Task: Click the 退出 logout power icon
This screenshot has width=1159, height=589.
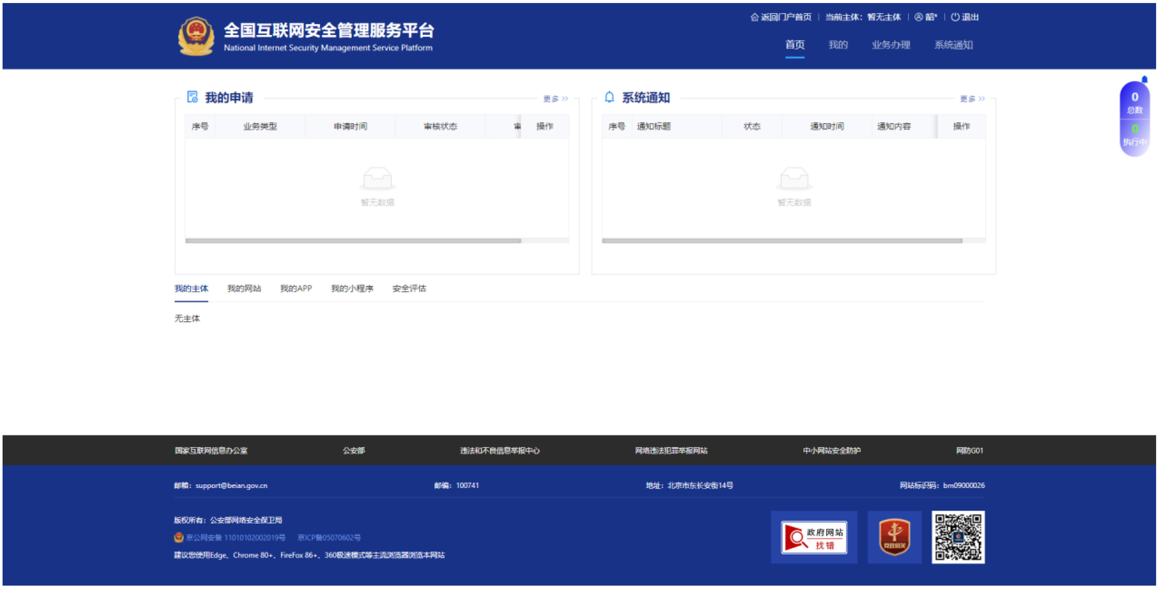Action: 955,17
